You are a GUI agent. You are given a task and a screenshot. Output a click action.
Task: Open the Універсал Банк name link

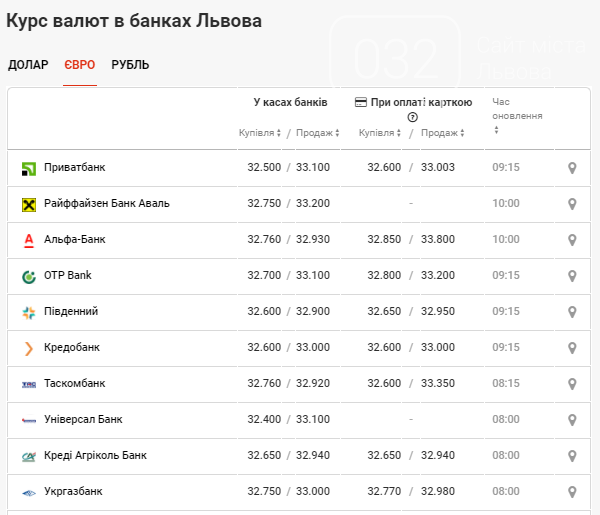point(83,419)
